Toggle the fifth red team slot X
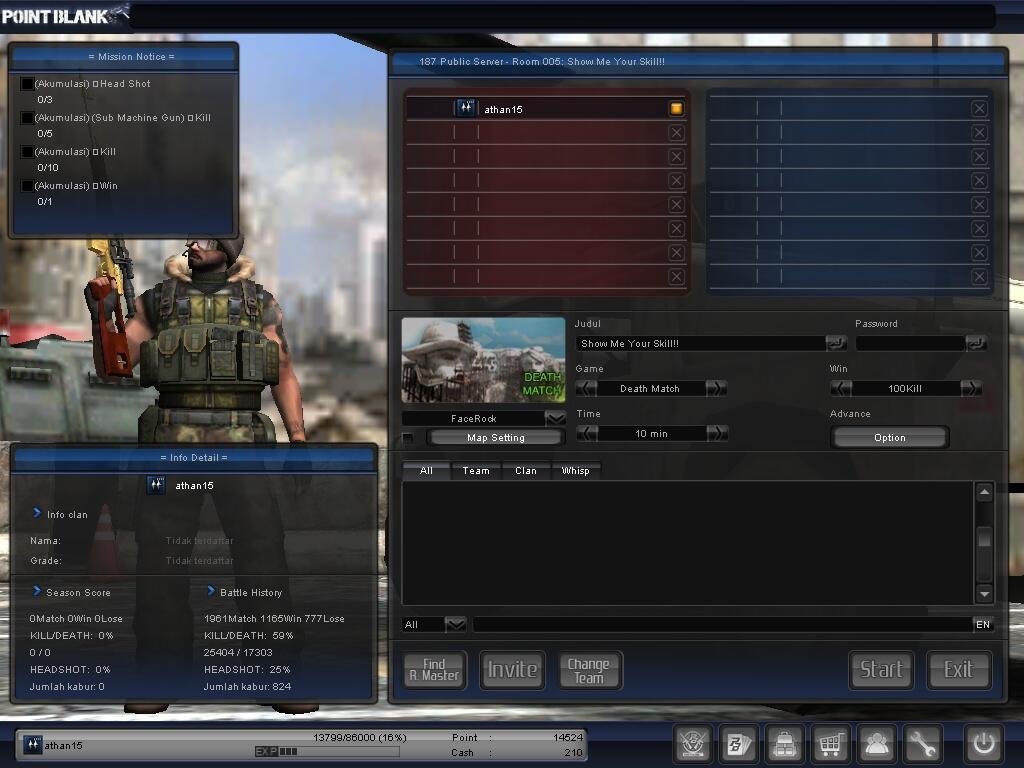 (x=676, y=204)
